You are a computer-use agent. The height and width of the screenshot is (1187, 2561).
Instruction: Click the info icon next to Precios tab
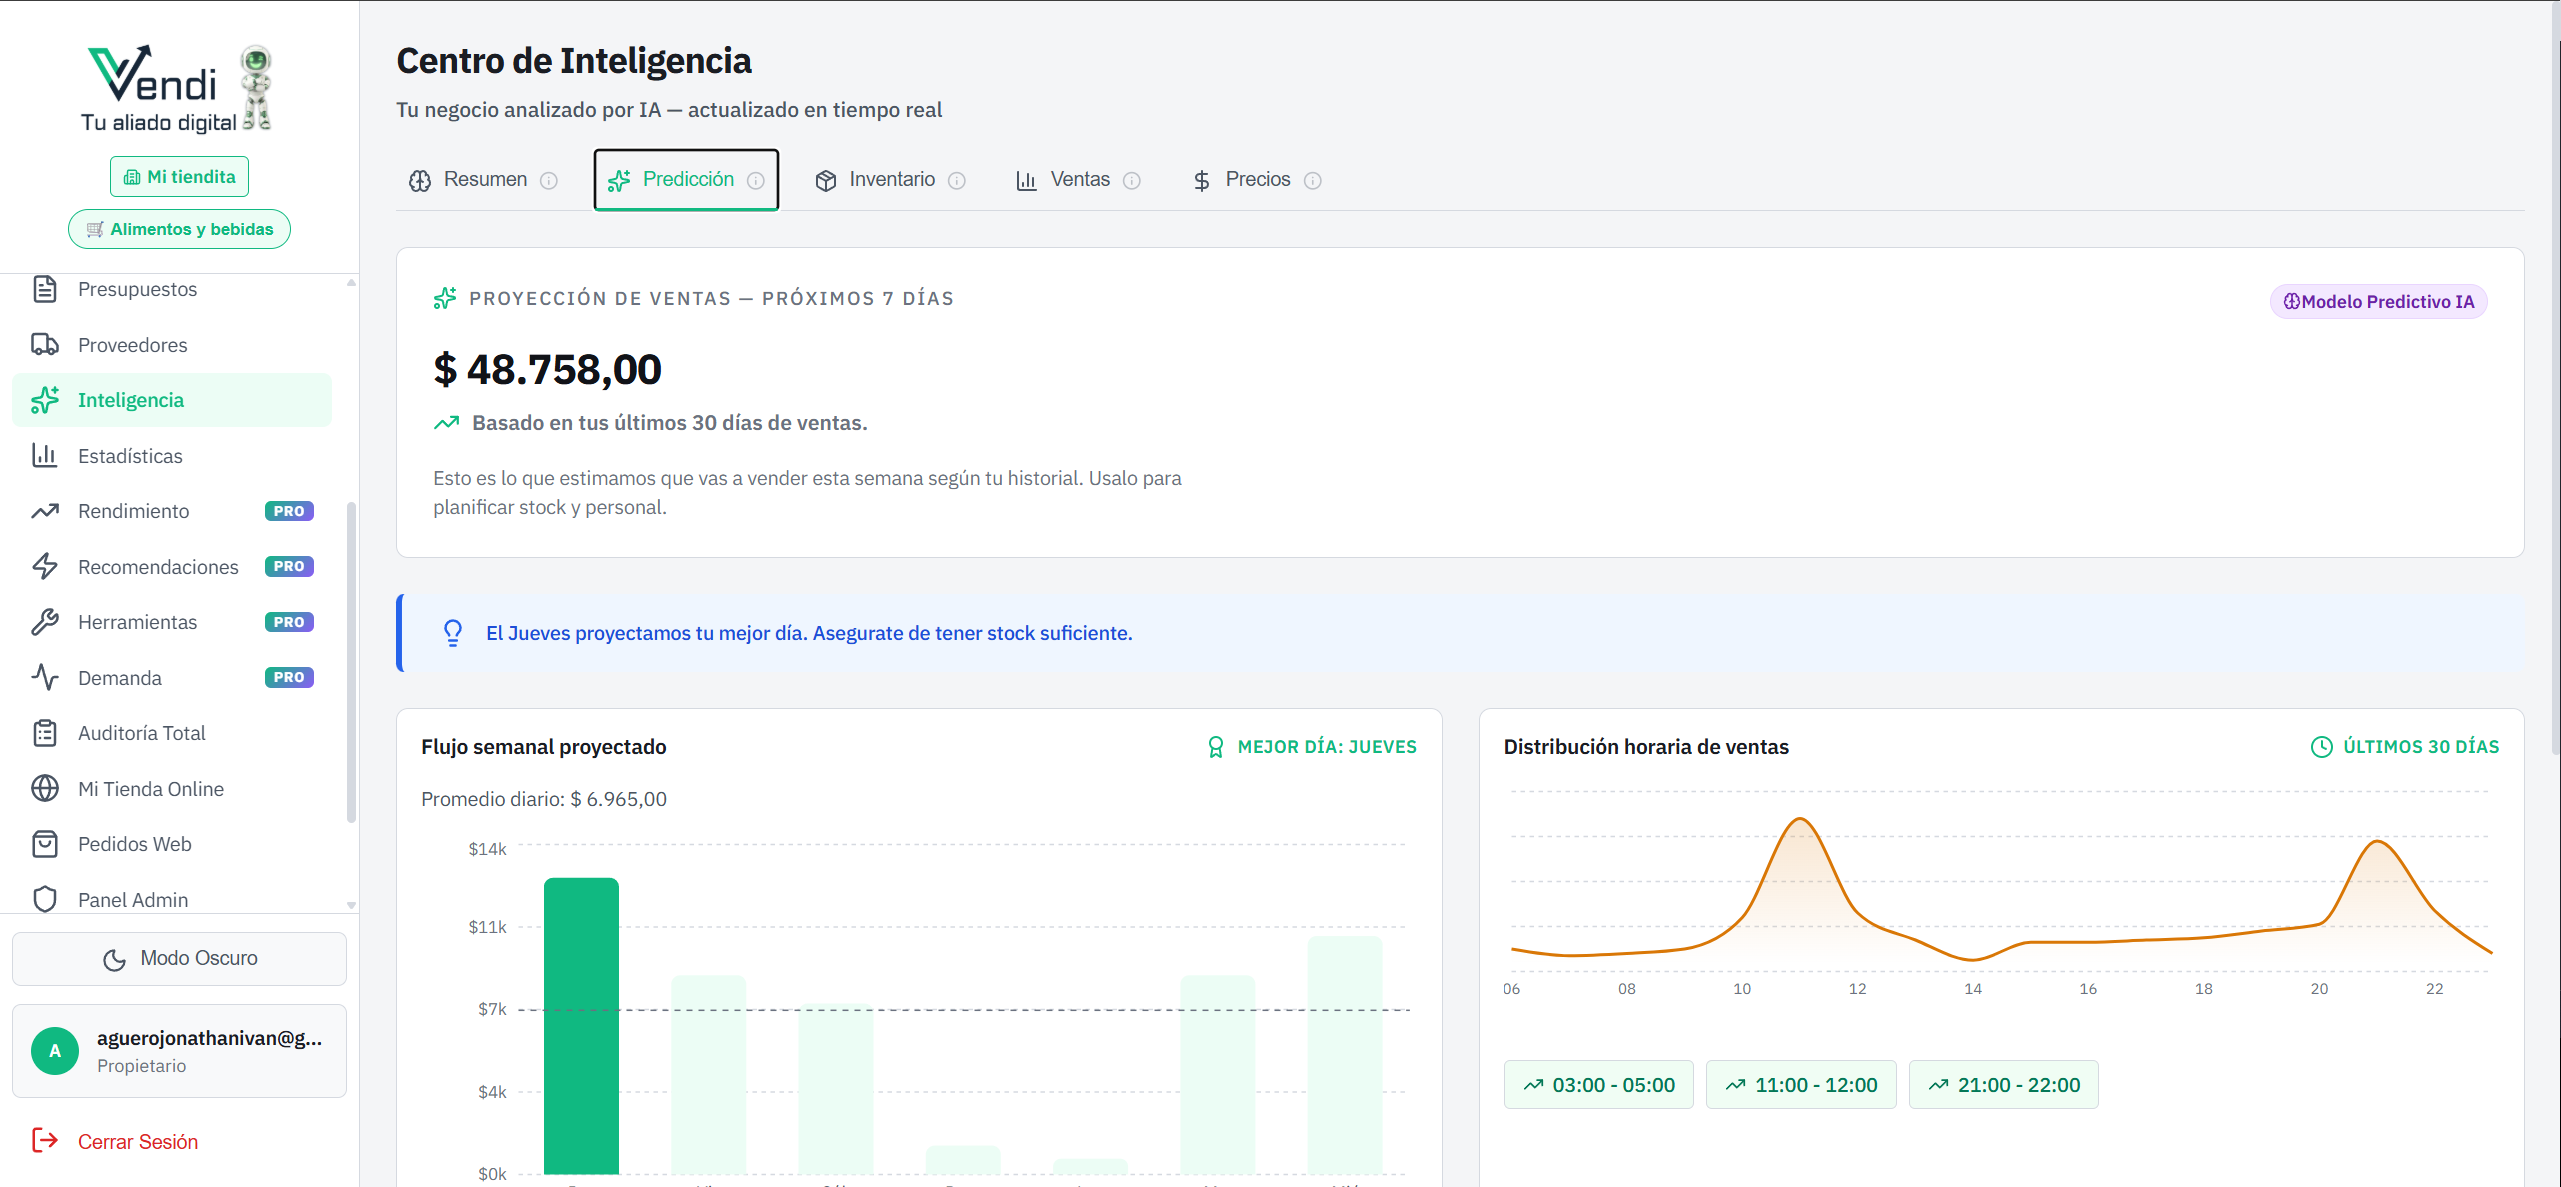(x=1313, y=181)
